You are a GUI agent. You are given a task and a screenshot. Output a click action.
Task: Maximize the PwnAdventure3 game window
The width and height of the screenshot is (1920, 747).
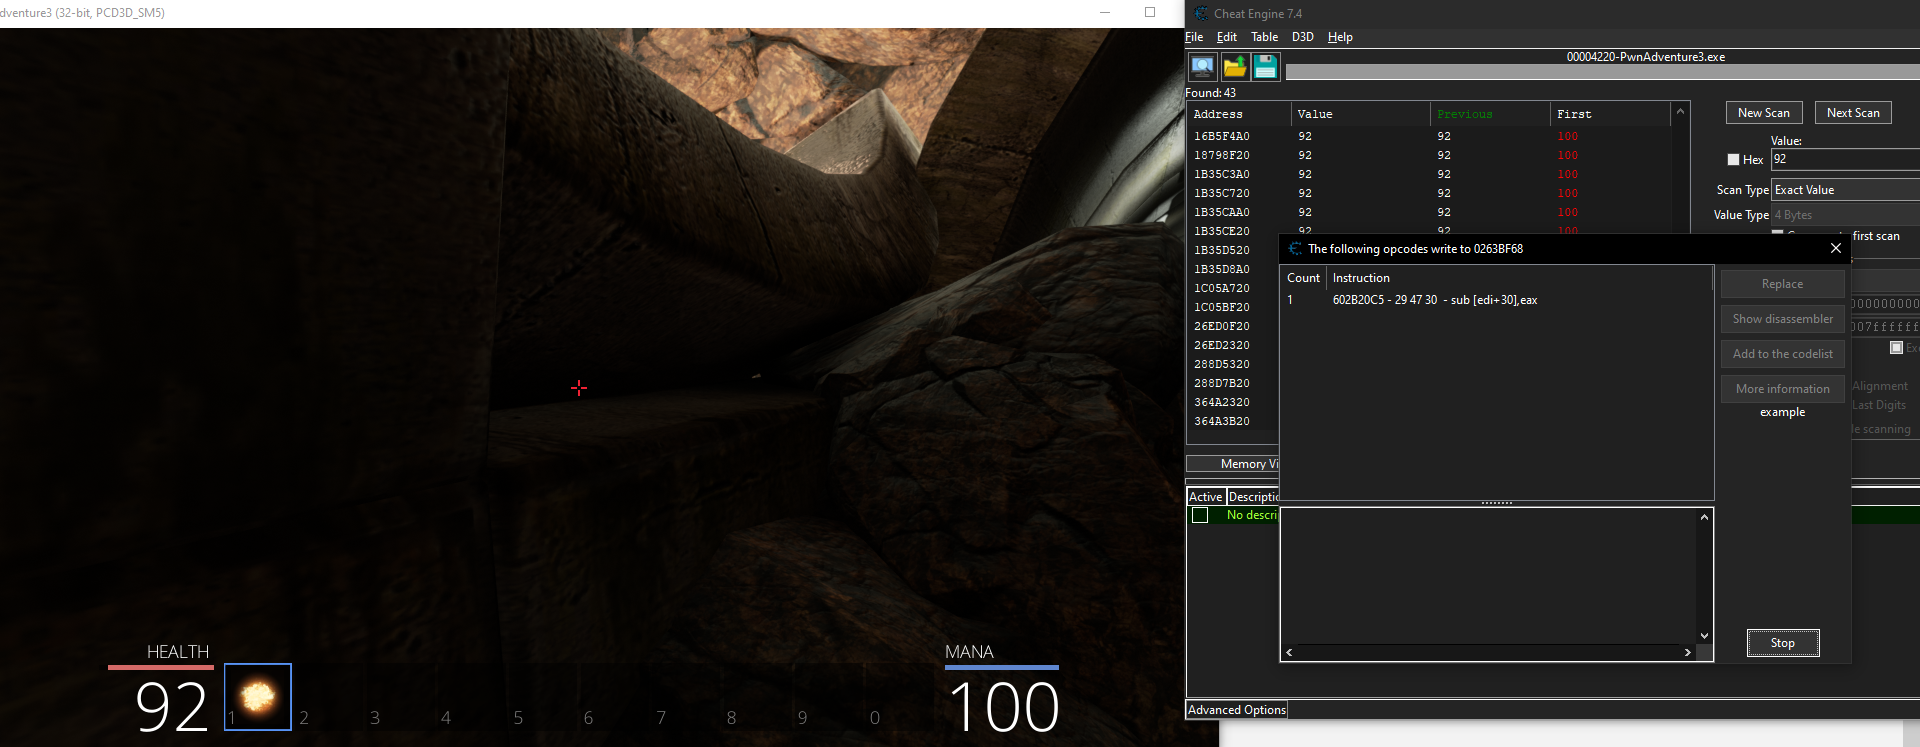1150,12
